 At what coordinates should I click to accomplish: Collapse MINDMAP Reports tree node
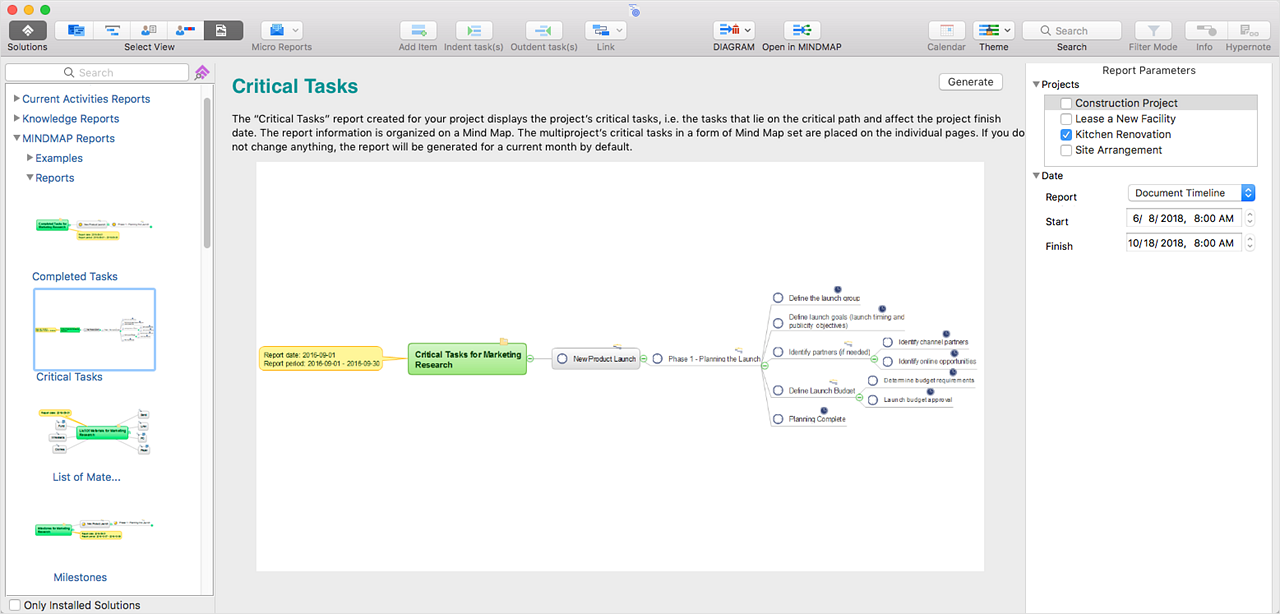point(16,138)
